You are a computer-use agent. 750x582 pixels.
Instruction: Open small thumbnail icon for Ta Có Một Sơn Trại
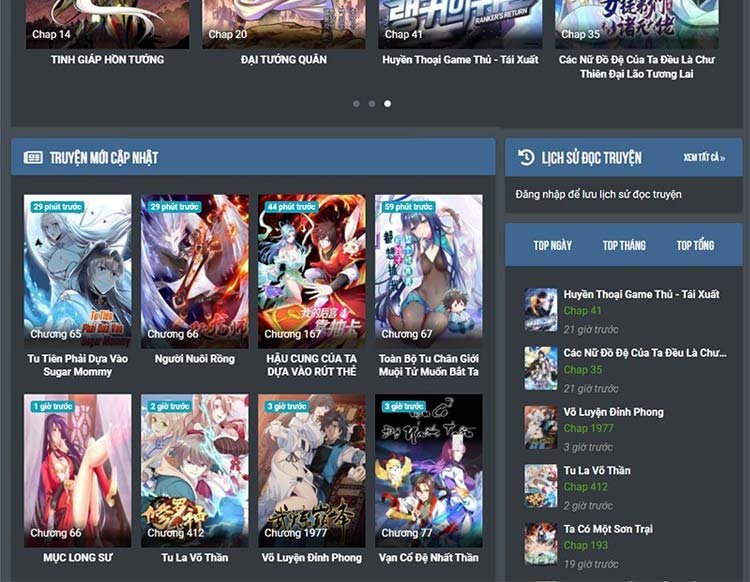coord(541,544)
